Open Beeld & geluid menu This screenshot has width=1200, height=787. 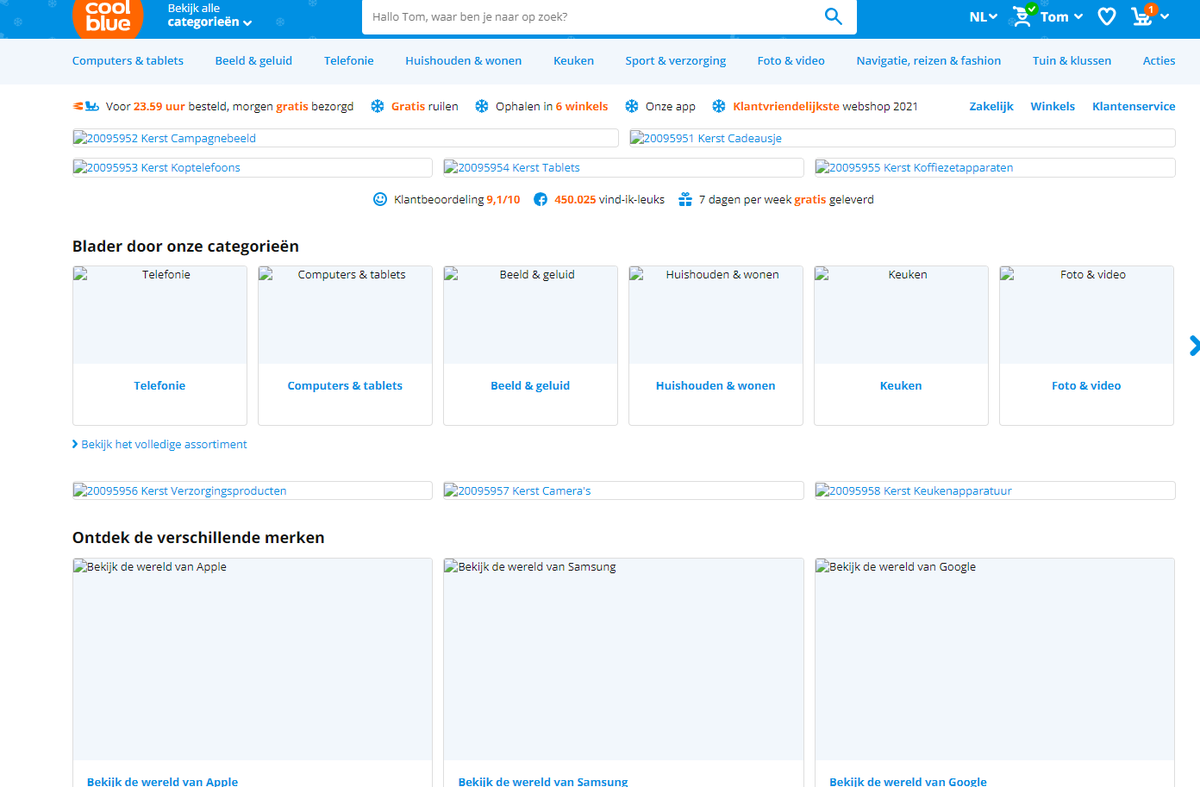tap(254, 61)
